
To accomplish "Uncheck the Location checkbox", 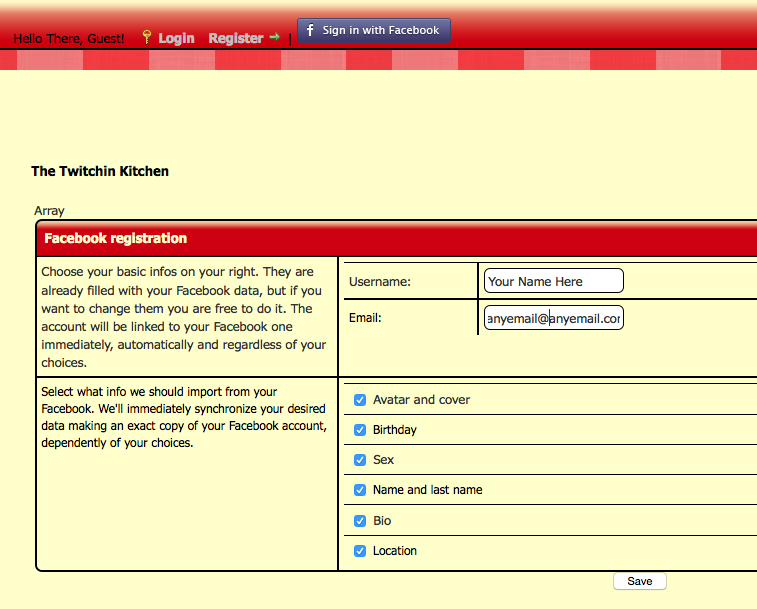I will click(x=360, y=551).
